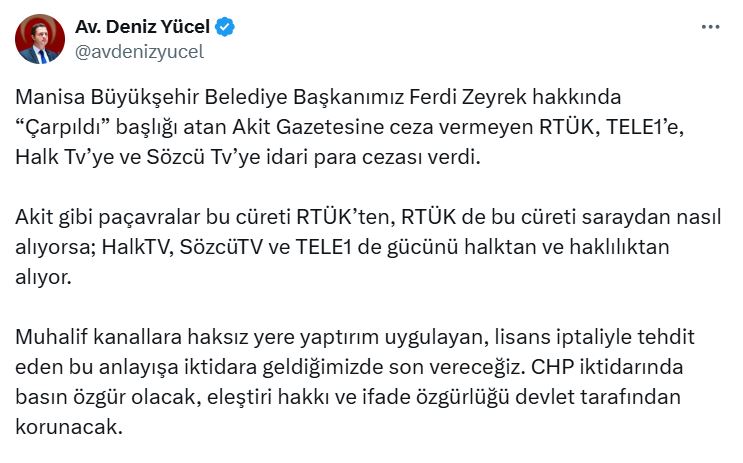Open the tweet's three-dot more options menu
Viewport: 743px width, 463px height.
pyautogui.click(x=710, y=27)
